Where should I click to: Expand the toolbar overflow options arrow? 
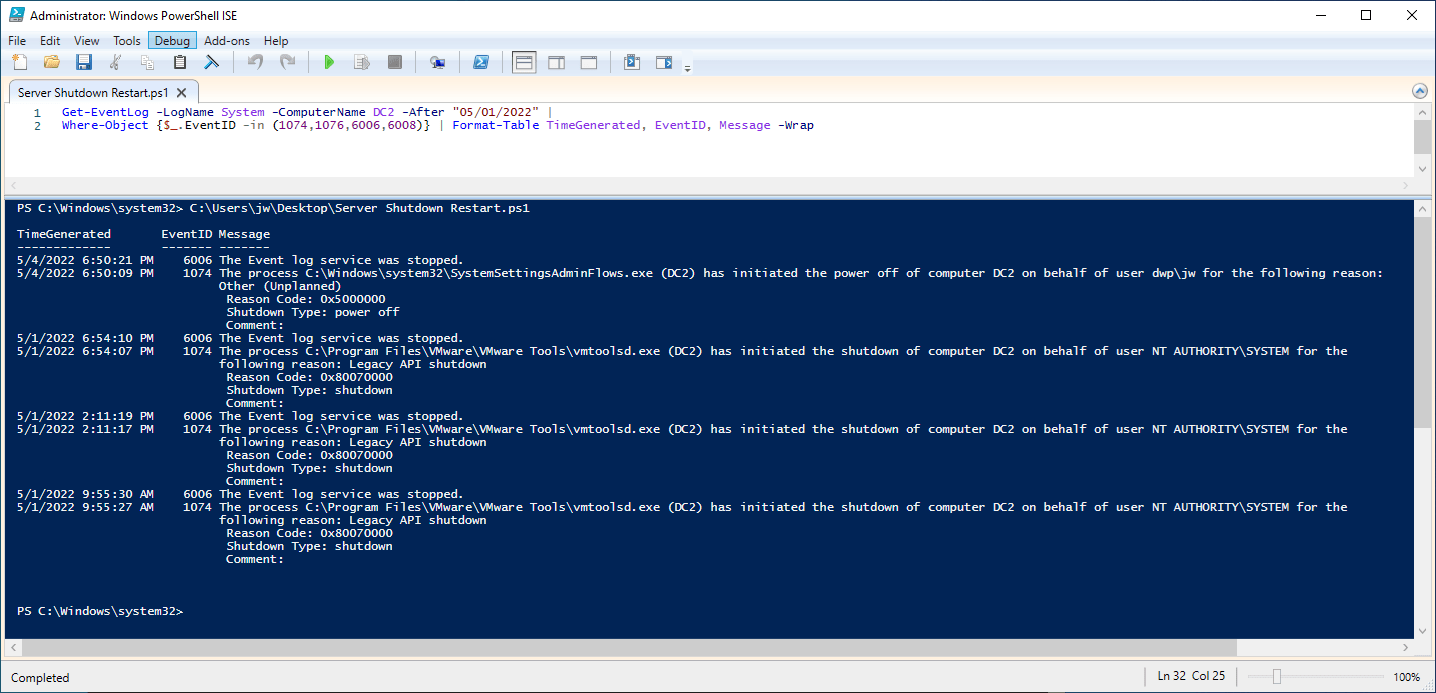pos(687,68)
